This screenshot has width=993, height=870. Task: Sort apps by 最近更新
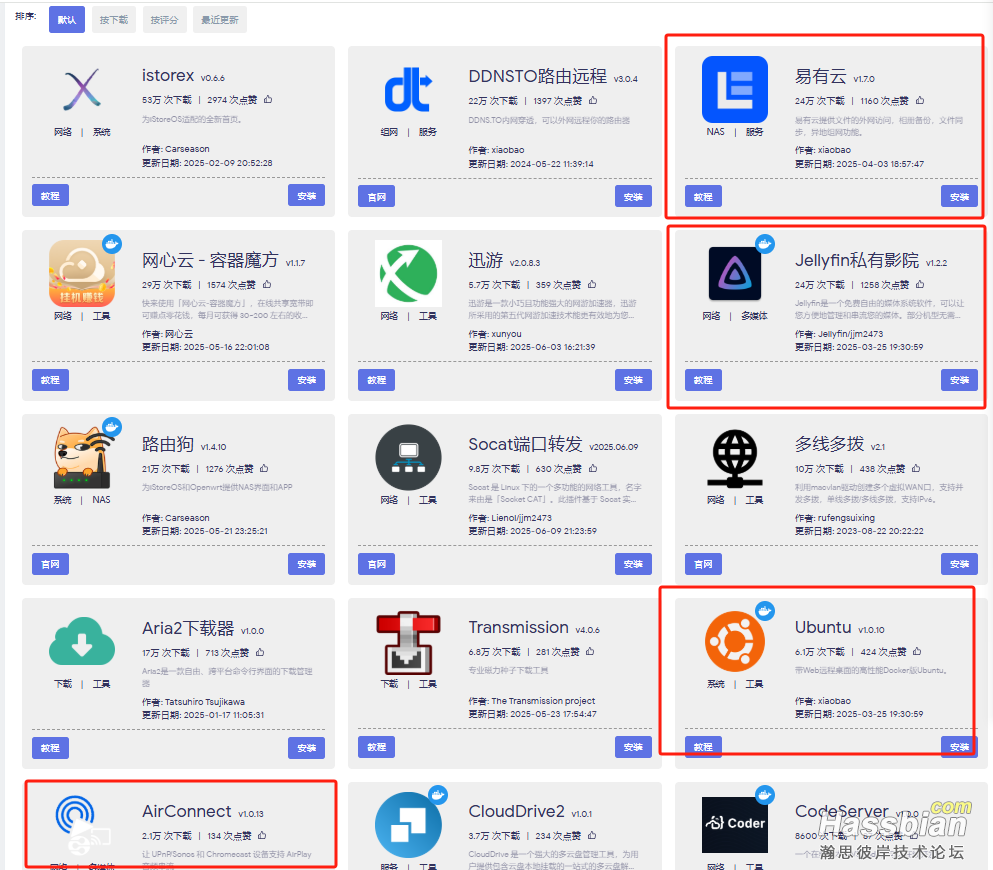pos(220,20)
